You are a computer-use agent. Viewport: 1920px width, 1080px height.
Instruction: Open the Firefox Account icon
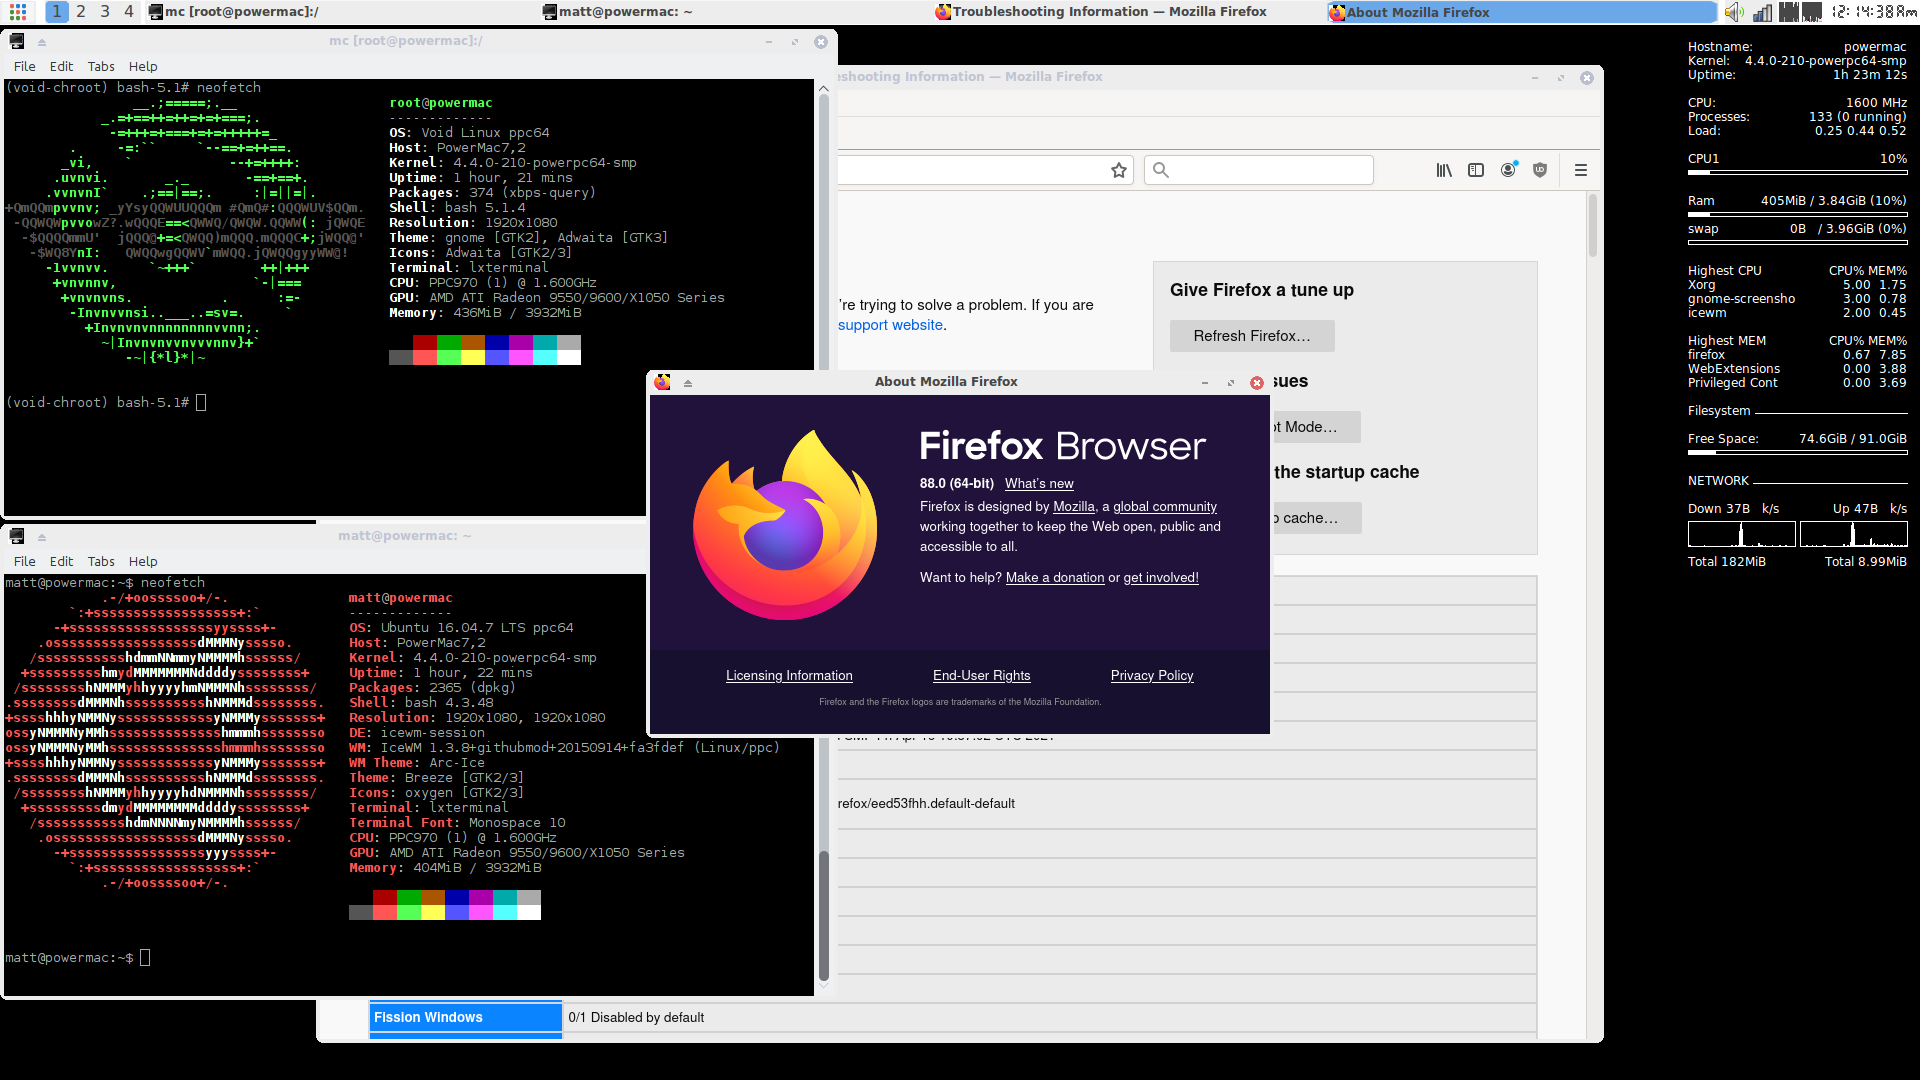pyautogui.click(x=1508, y=171)
